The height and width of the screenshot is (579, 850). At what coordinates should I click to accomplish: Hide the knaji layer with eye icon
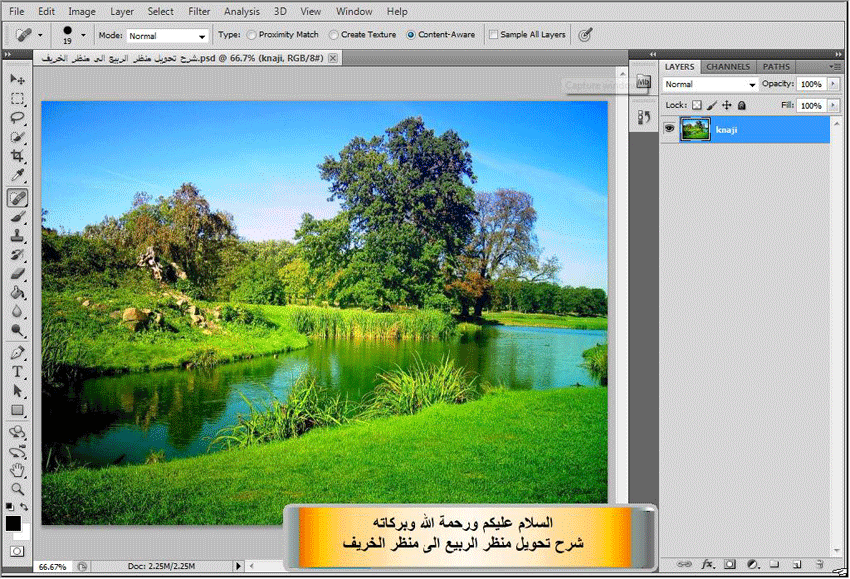[x=669, y=128]
